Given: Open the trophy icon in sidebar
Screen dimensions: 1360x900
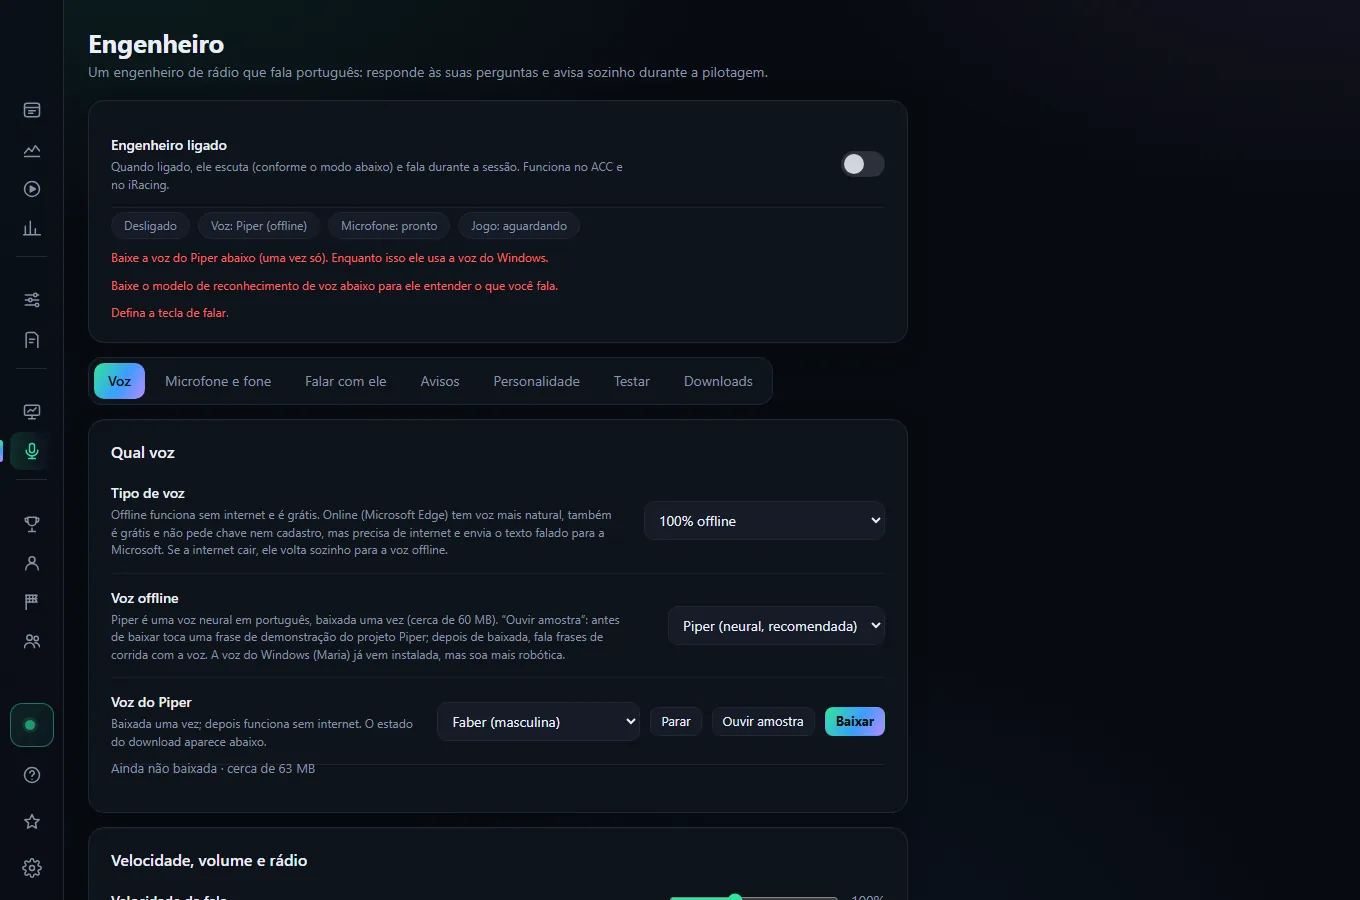Looking at the screenshot, I should coord(32,523).
